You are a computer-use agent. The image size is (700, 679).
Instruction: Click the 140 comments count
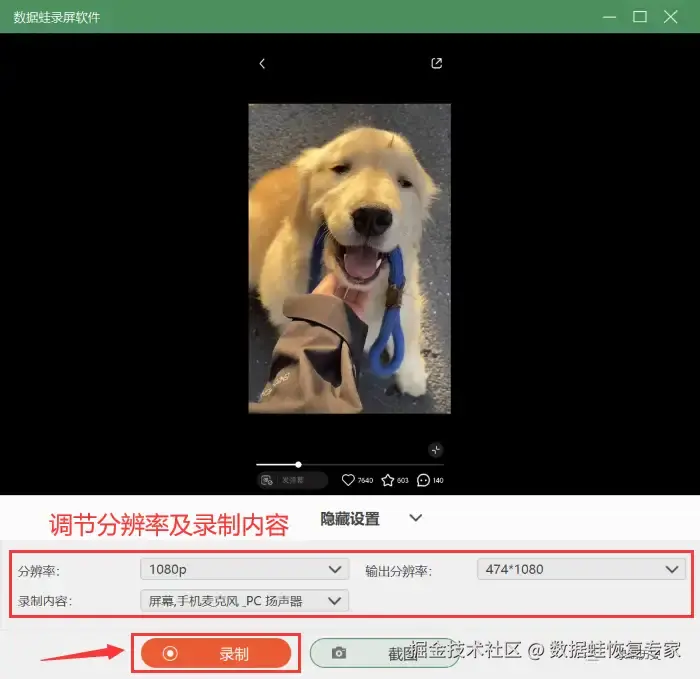tap(438, 480)
